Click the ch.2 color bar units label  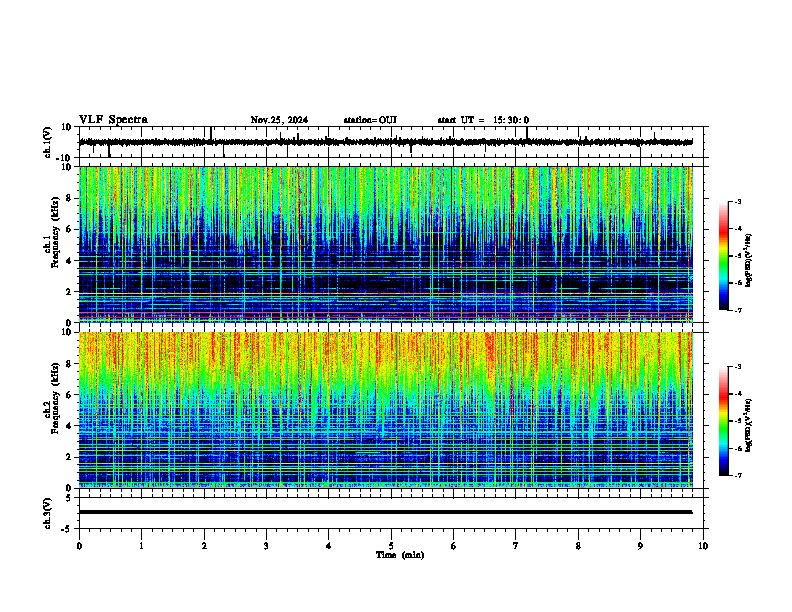click(x=749, y=425)
